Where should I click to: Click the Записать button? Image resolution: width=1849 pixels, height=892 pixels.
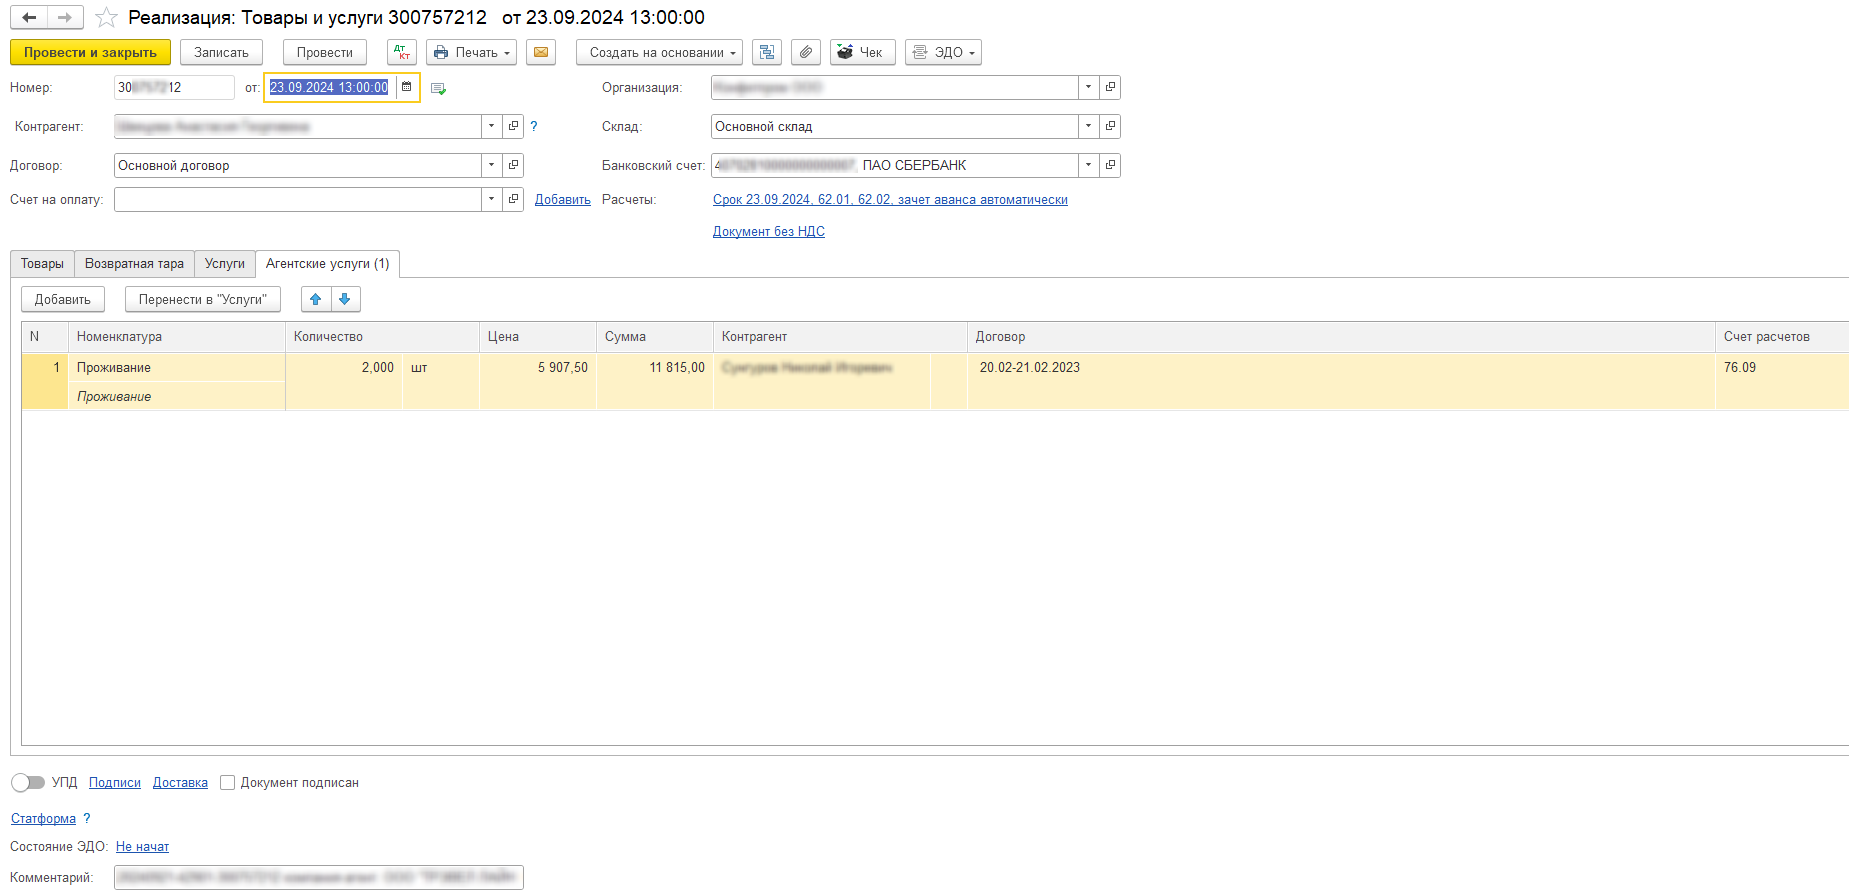(x=221, y=52)
